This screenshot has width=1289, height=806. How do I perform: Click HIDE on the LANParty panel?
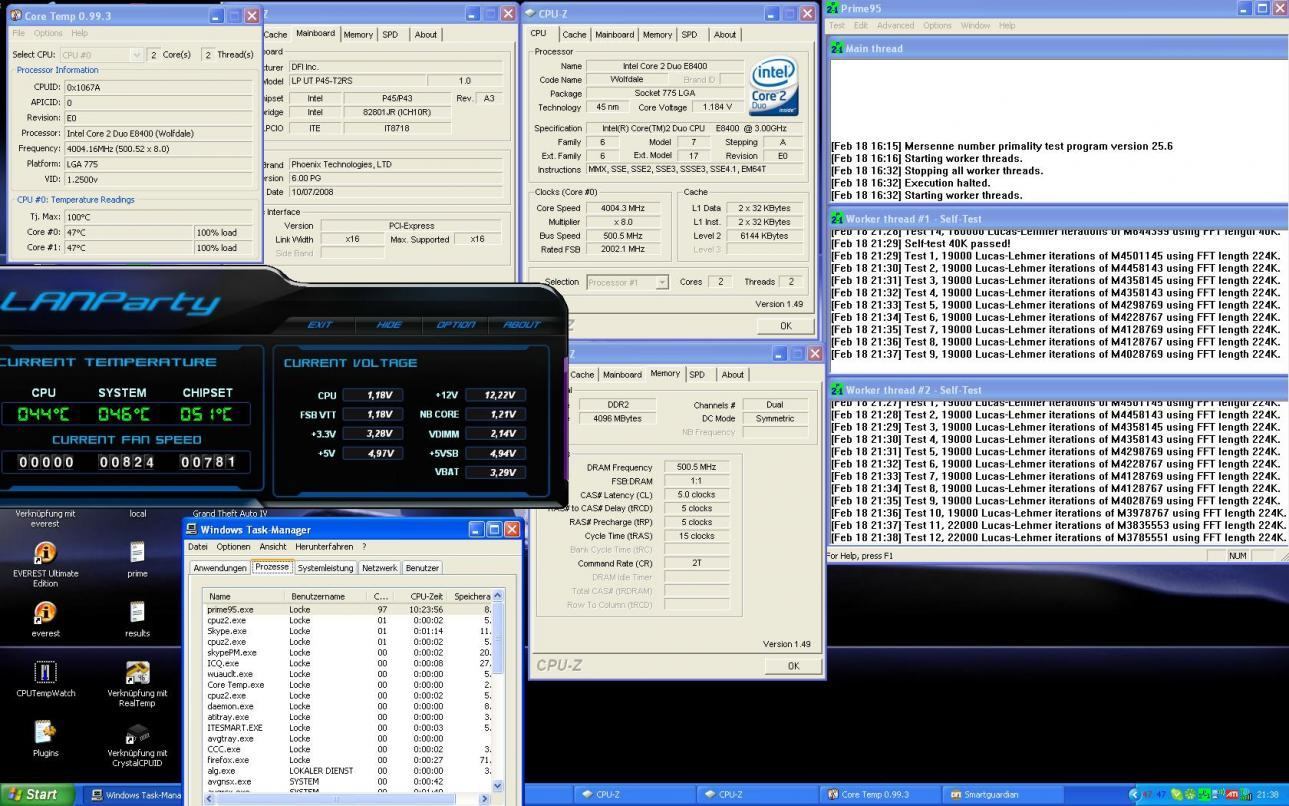pyautogui.click(x=389, y=324)
